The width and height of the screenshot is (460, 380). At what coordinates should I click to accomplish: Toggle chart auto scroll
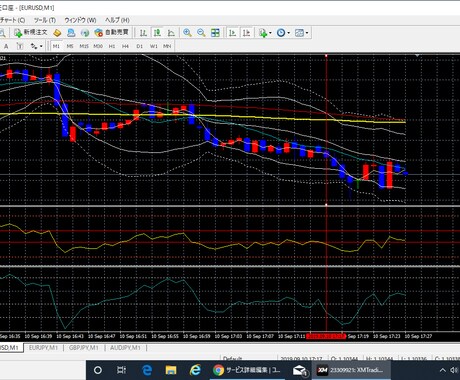click(x=233, y=33)
